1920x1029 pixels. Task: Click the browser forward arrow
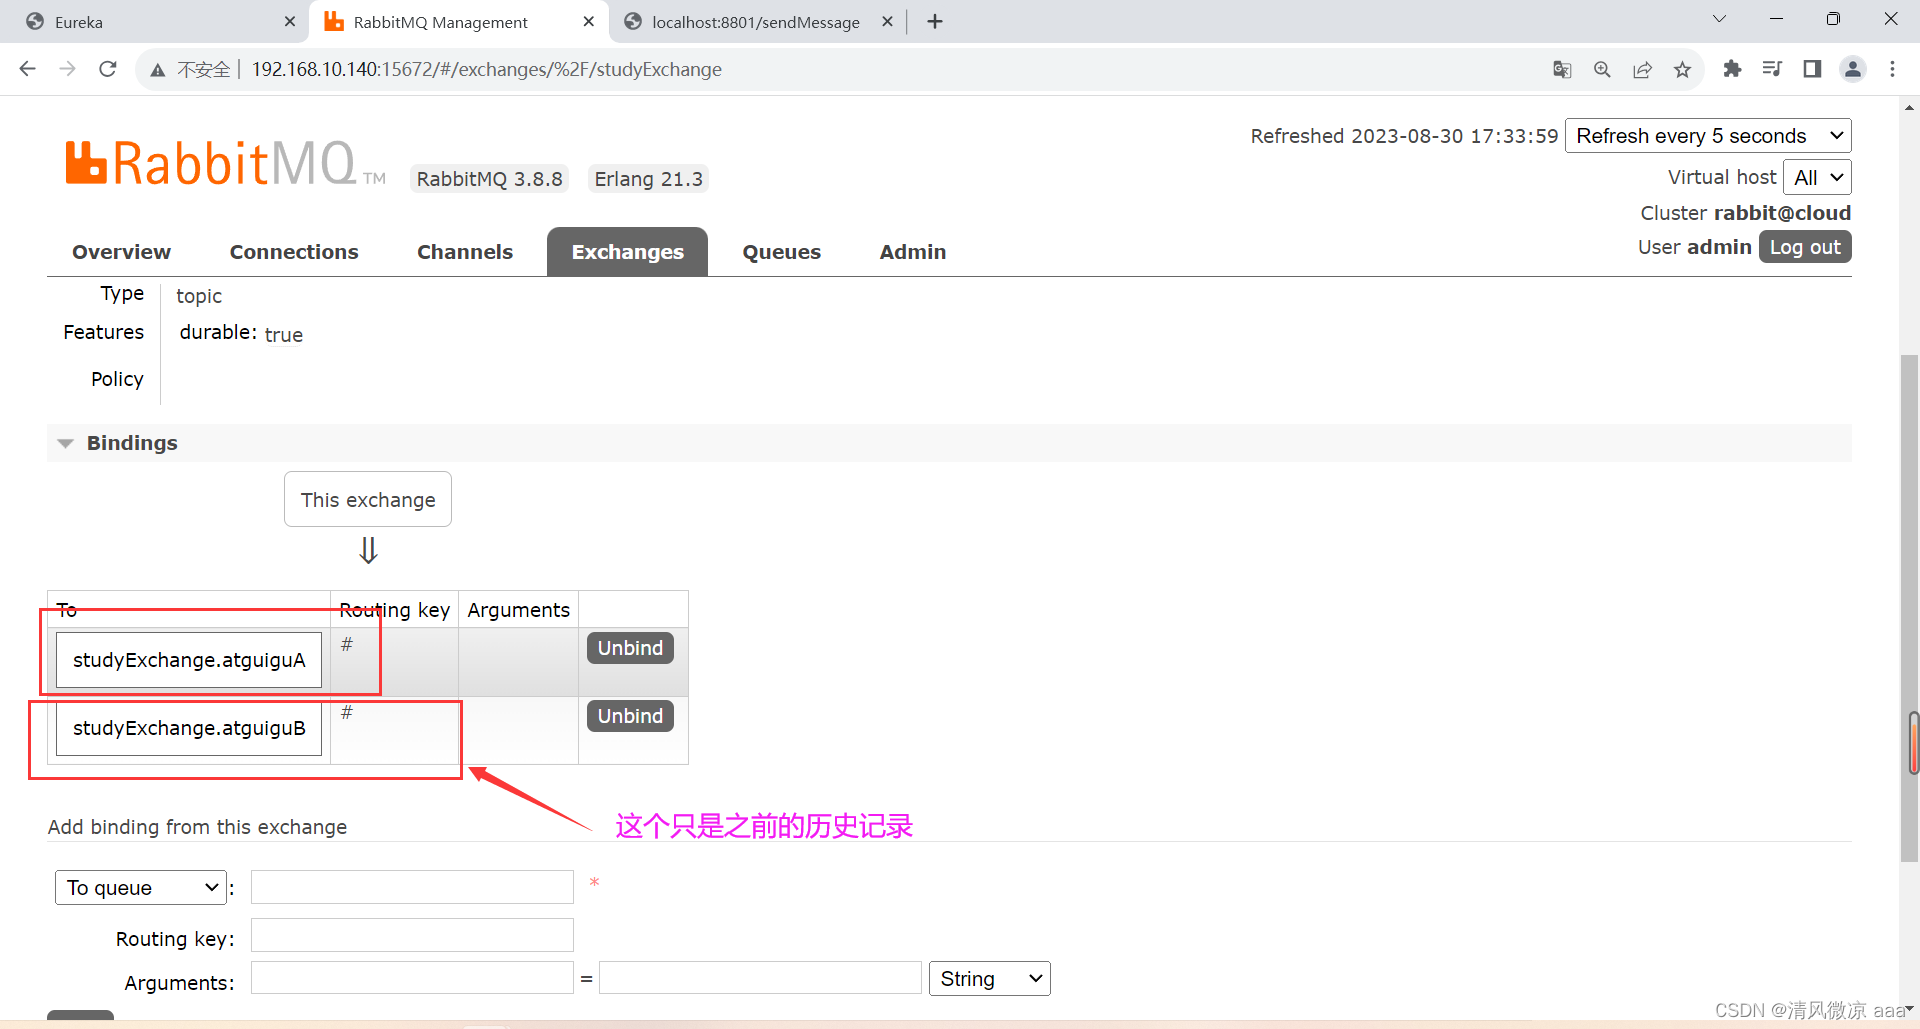[x=67, y=69]
